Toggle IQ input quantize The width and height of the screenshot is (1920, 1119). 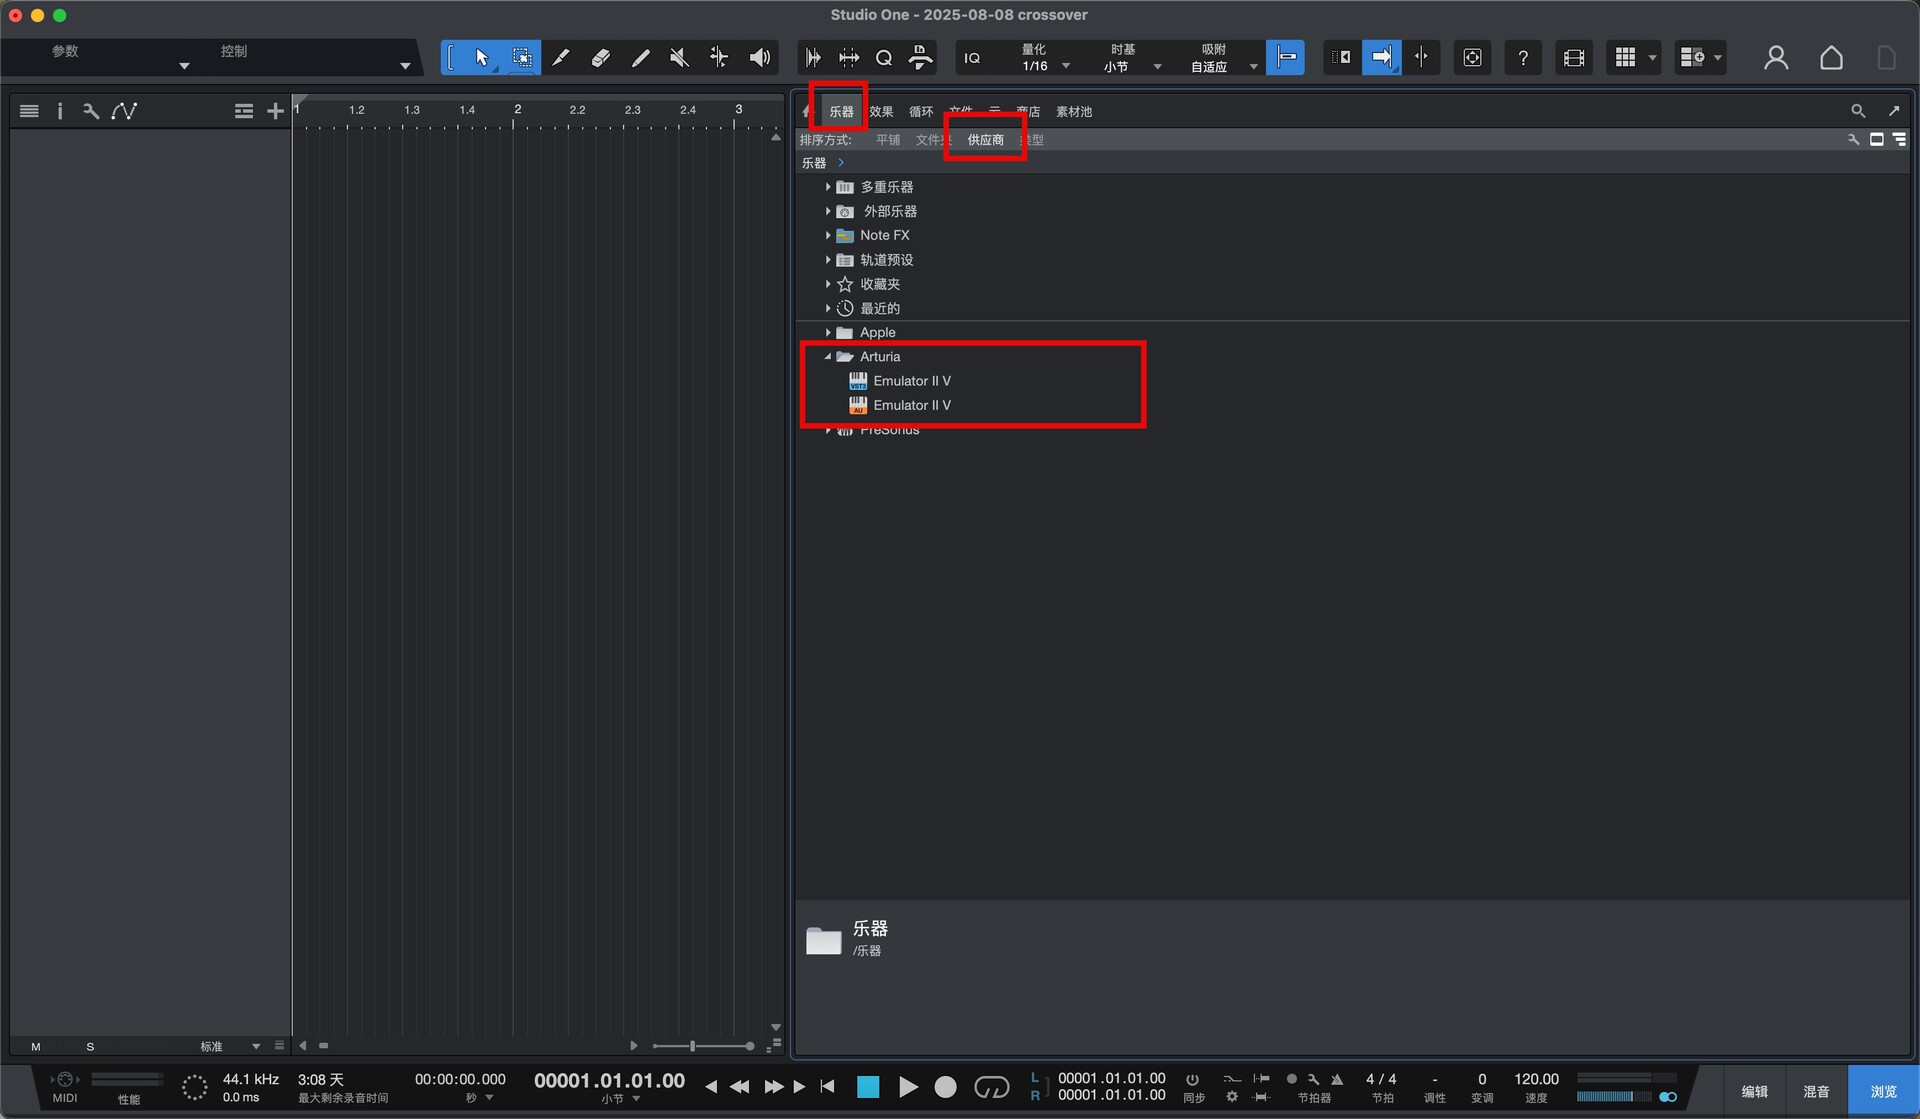click(x=972, y=58)
